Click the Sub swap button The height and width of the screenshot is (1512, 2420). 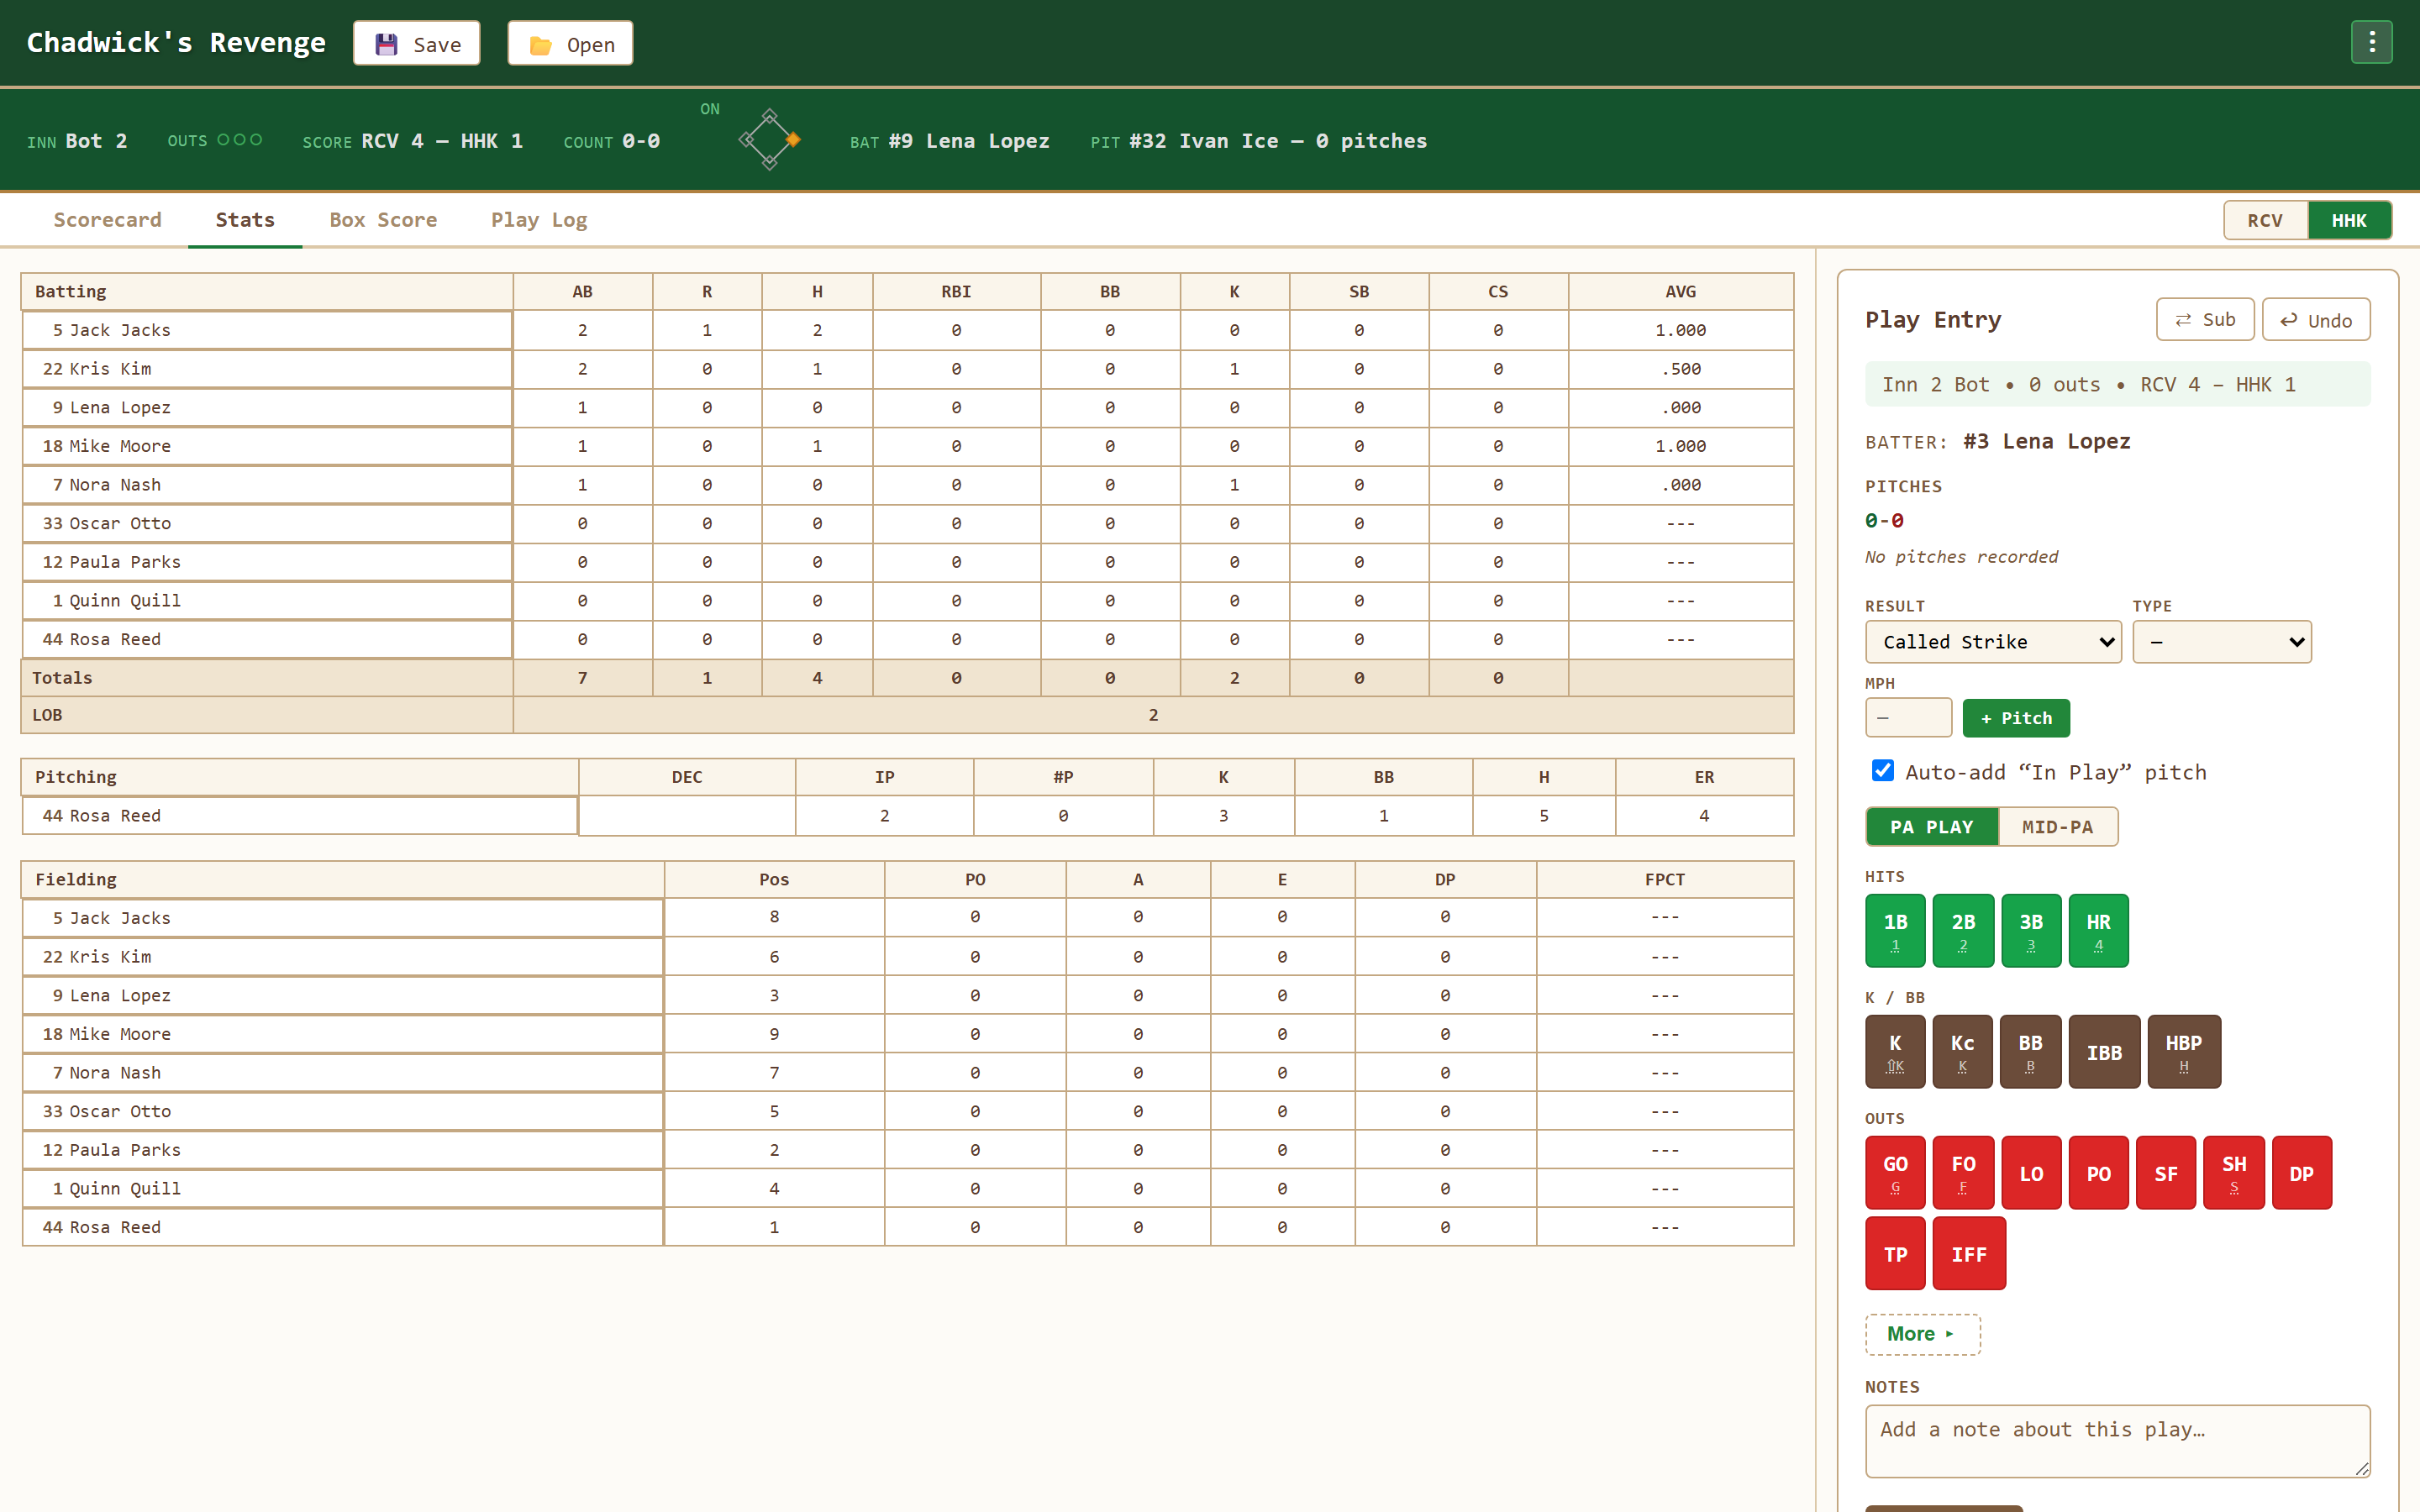click(x=2204, y=319)
